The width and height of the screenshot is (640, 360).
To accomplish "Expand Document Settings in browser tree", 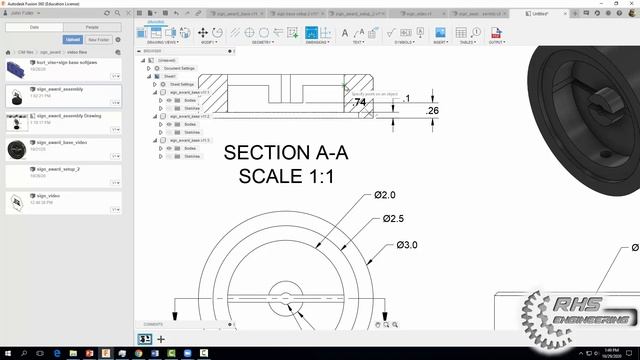I will [149, 68].
